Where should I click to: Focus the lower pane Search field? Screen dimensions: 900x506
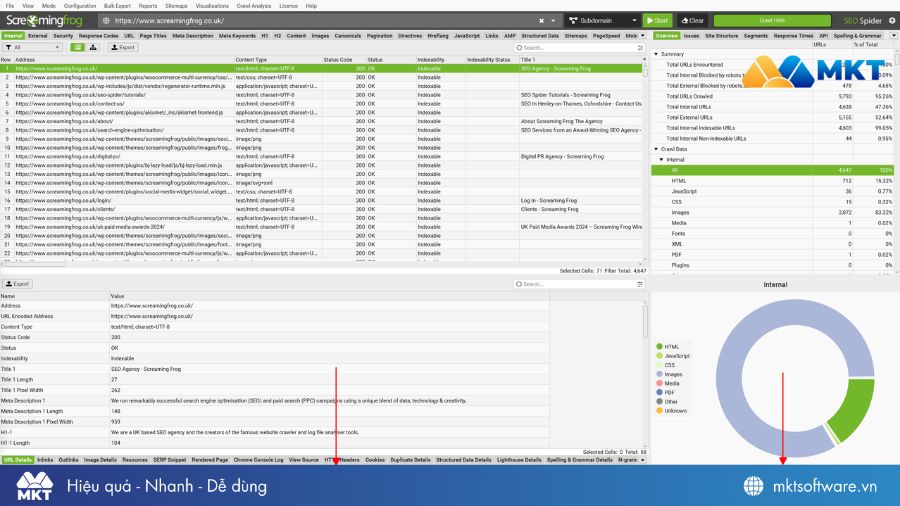point(579,284)
